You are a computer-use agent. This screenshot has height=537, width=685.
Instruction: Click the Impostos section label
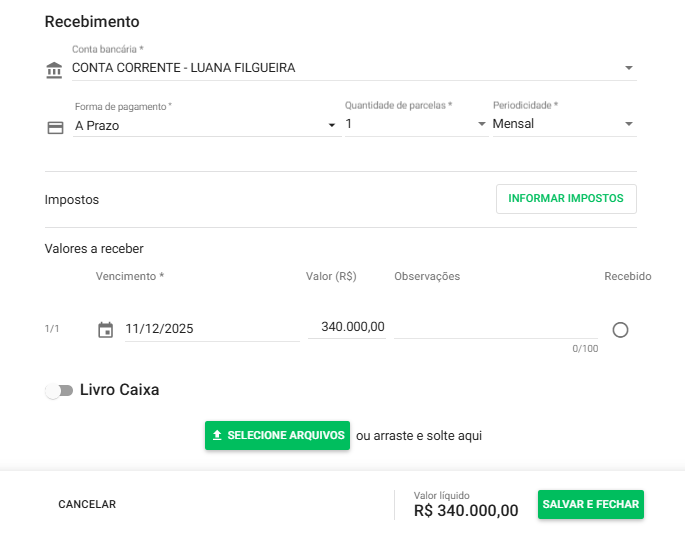(72, 200)
